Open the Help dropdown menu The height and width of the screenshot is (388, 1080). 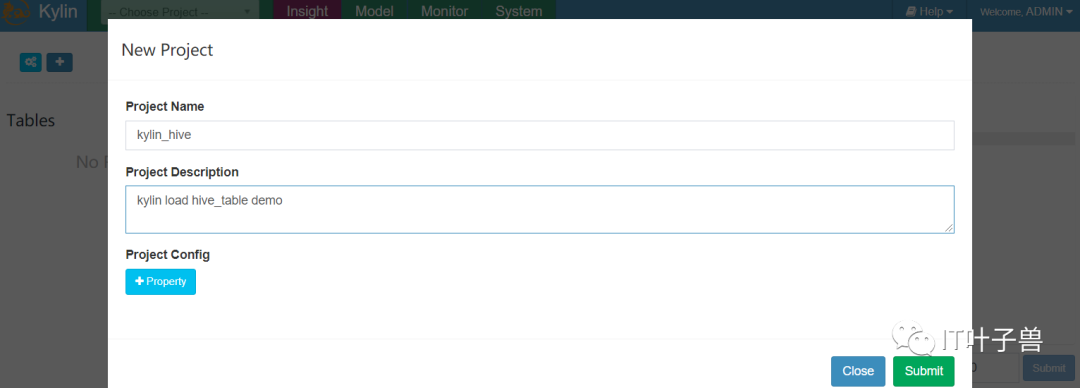click(x=930, y=12)
